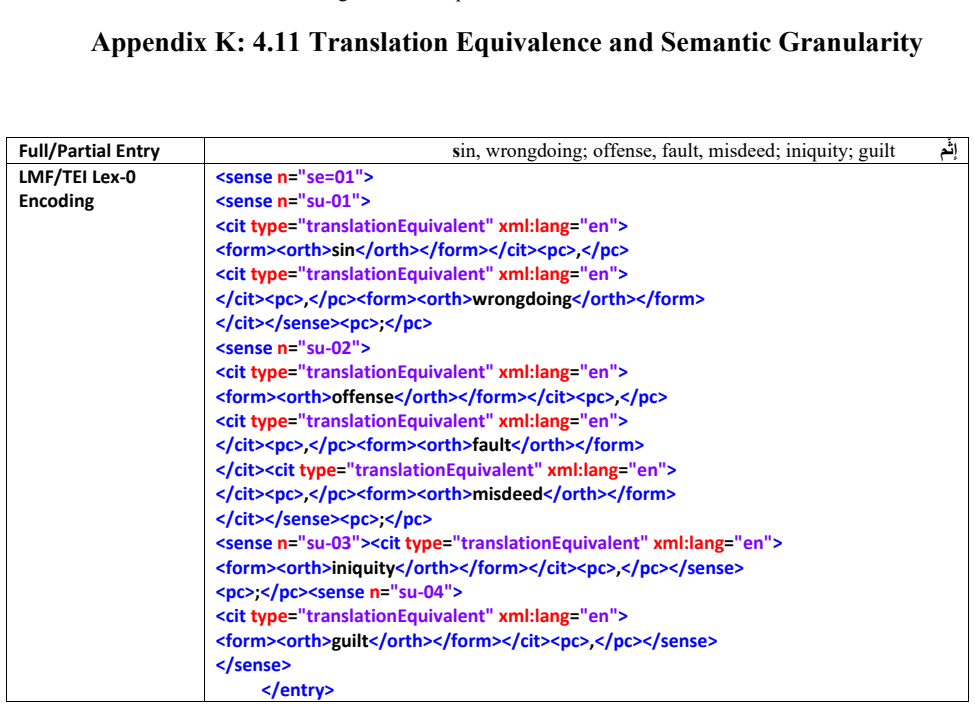The width and height of the screenshot is (975, 708).
Task: Click the word 'guilt' in the XML
Action: click(350, 641)
